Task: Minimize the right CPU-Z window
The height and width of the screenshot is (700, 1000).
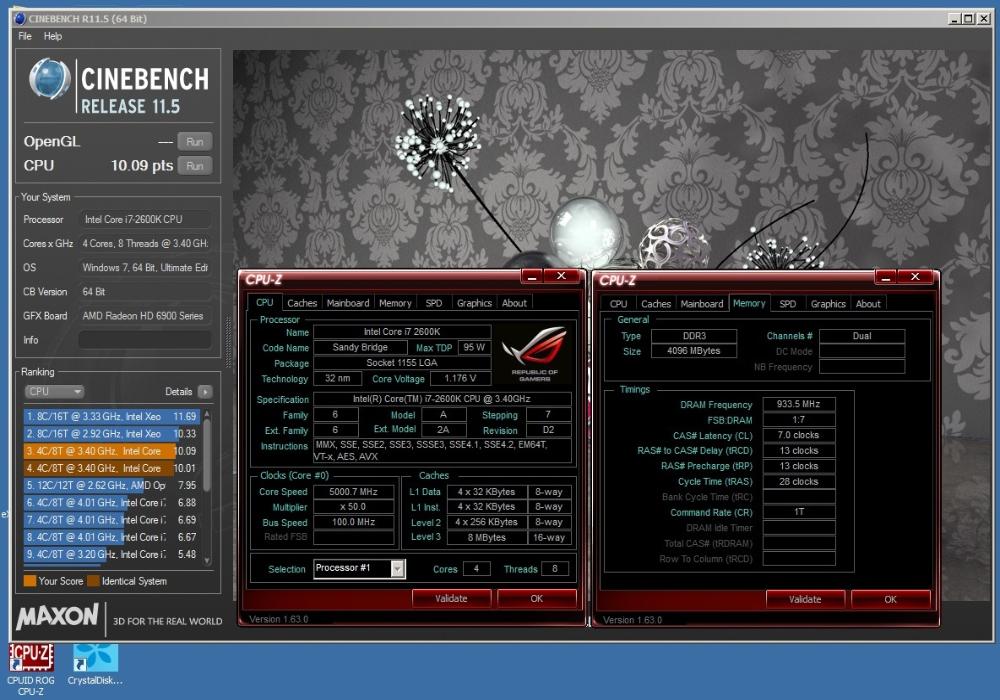Action: [886, 277]
